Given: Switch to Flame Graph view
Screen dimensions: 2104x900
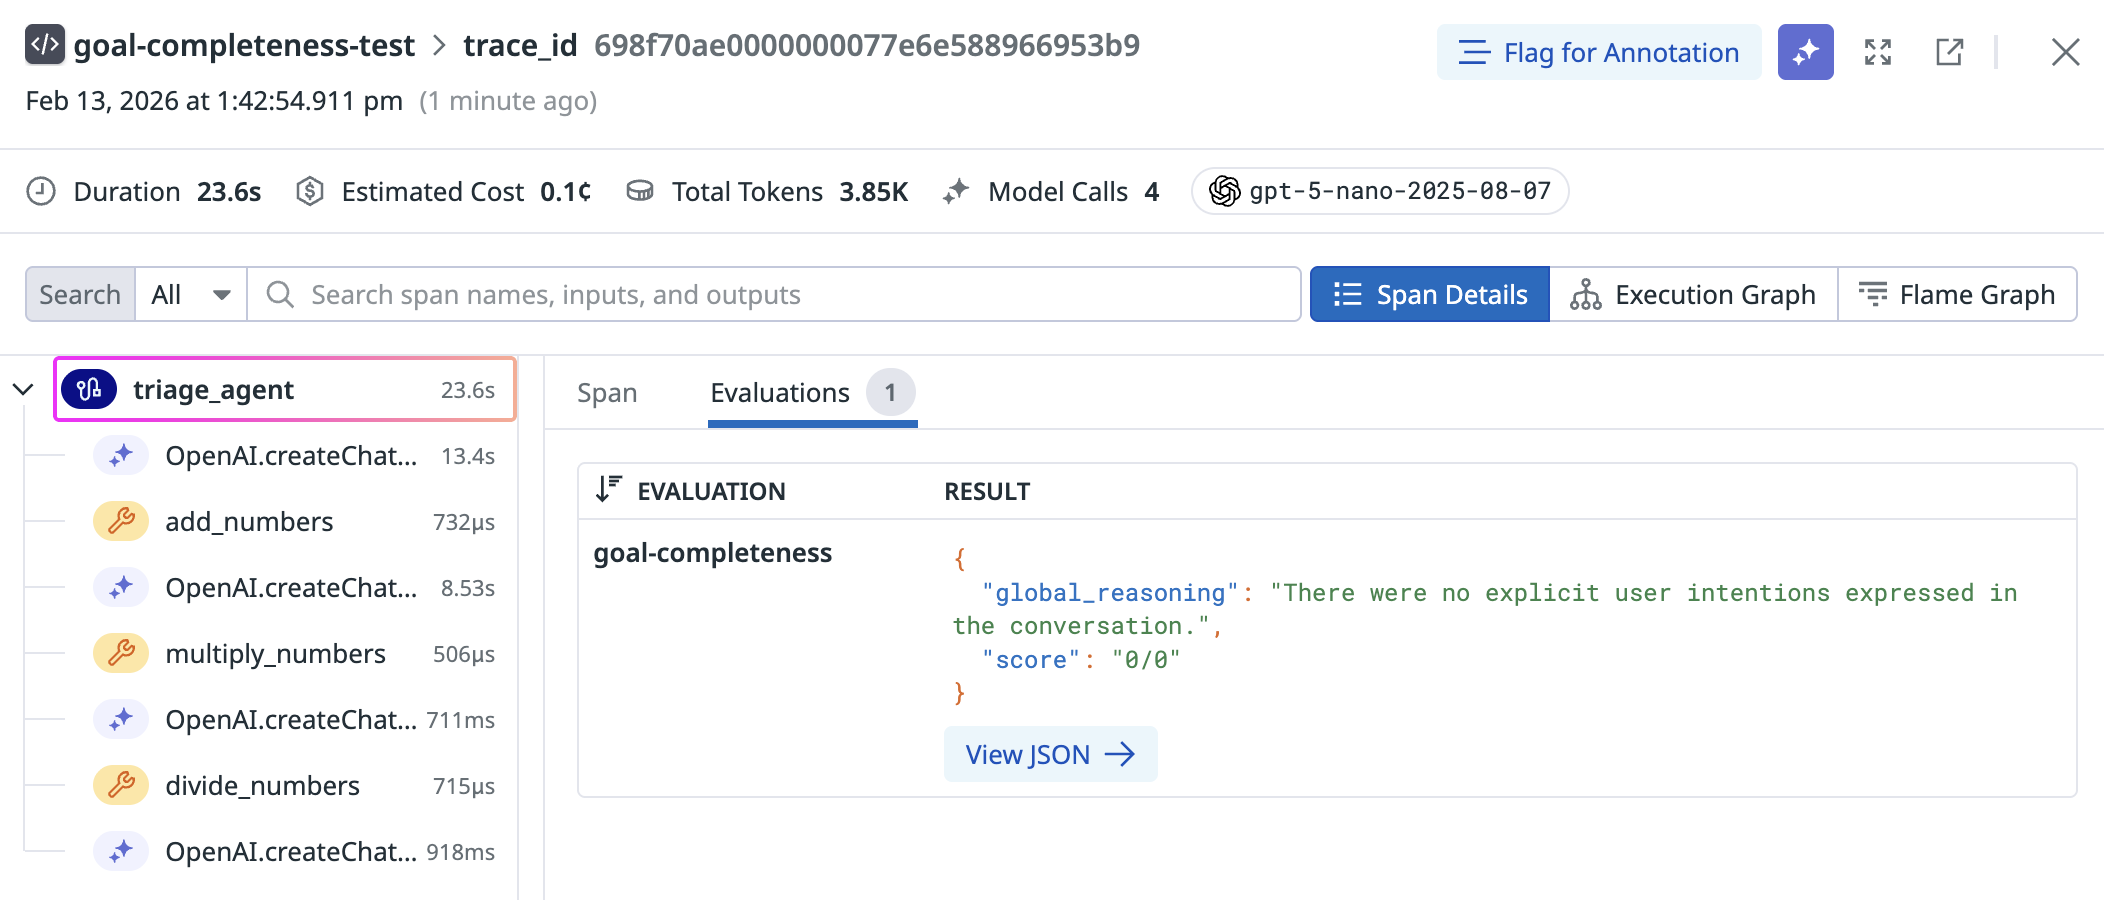Looking at the screenshot, I should (x=1957, y=295).
